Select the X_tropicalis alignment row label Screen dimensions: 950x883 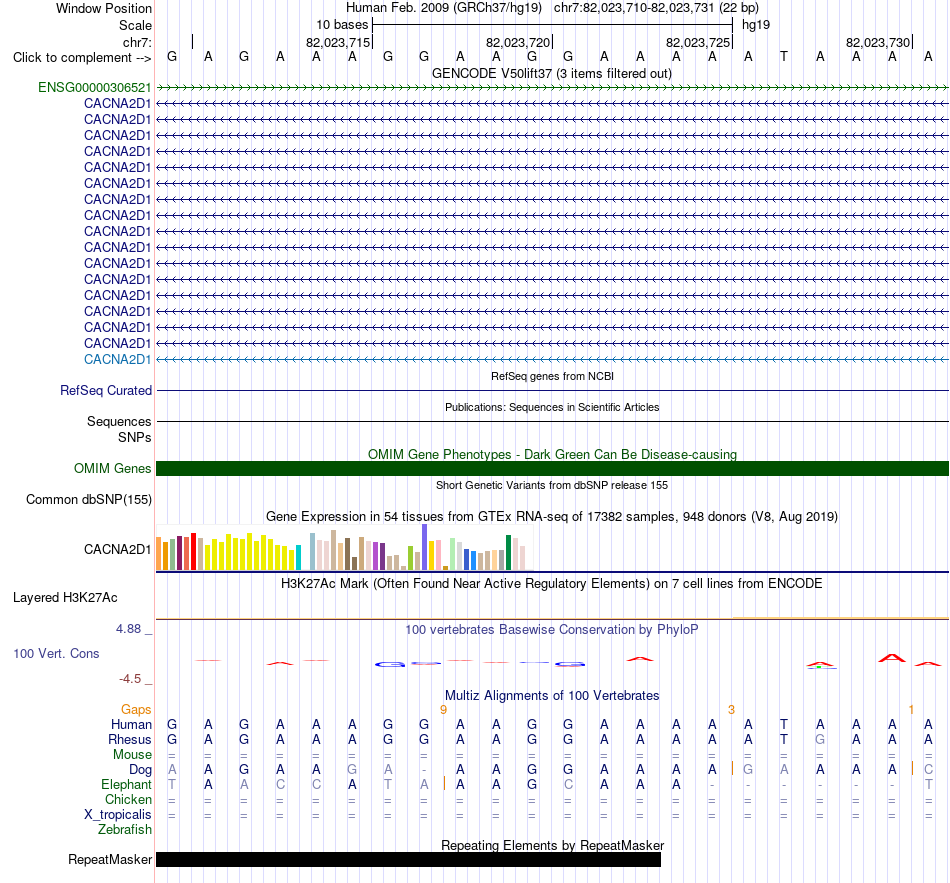[x=118, y=815]
